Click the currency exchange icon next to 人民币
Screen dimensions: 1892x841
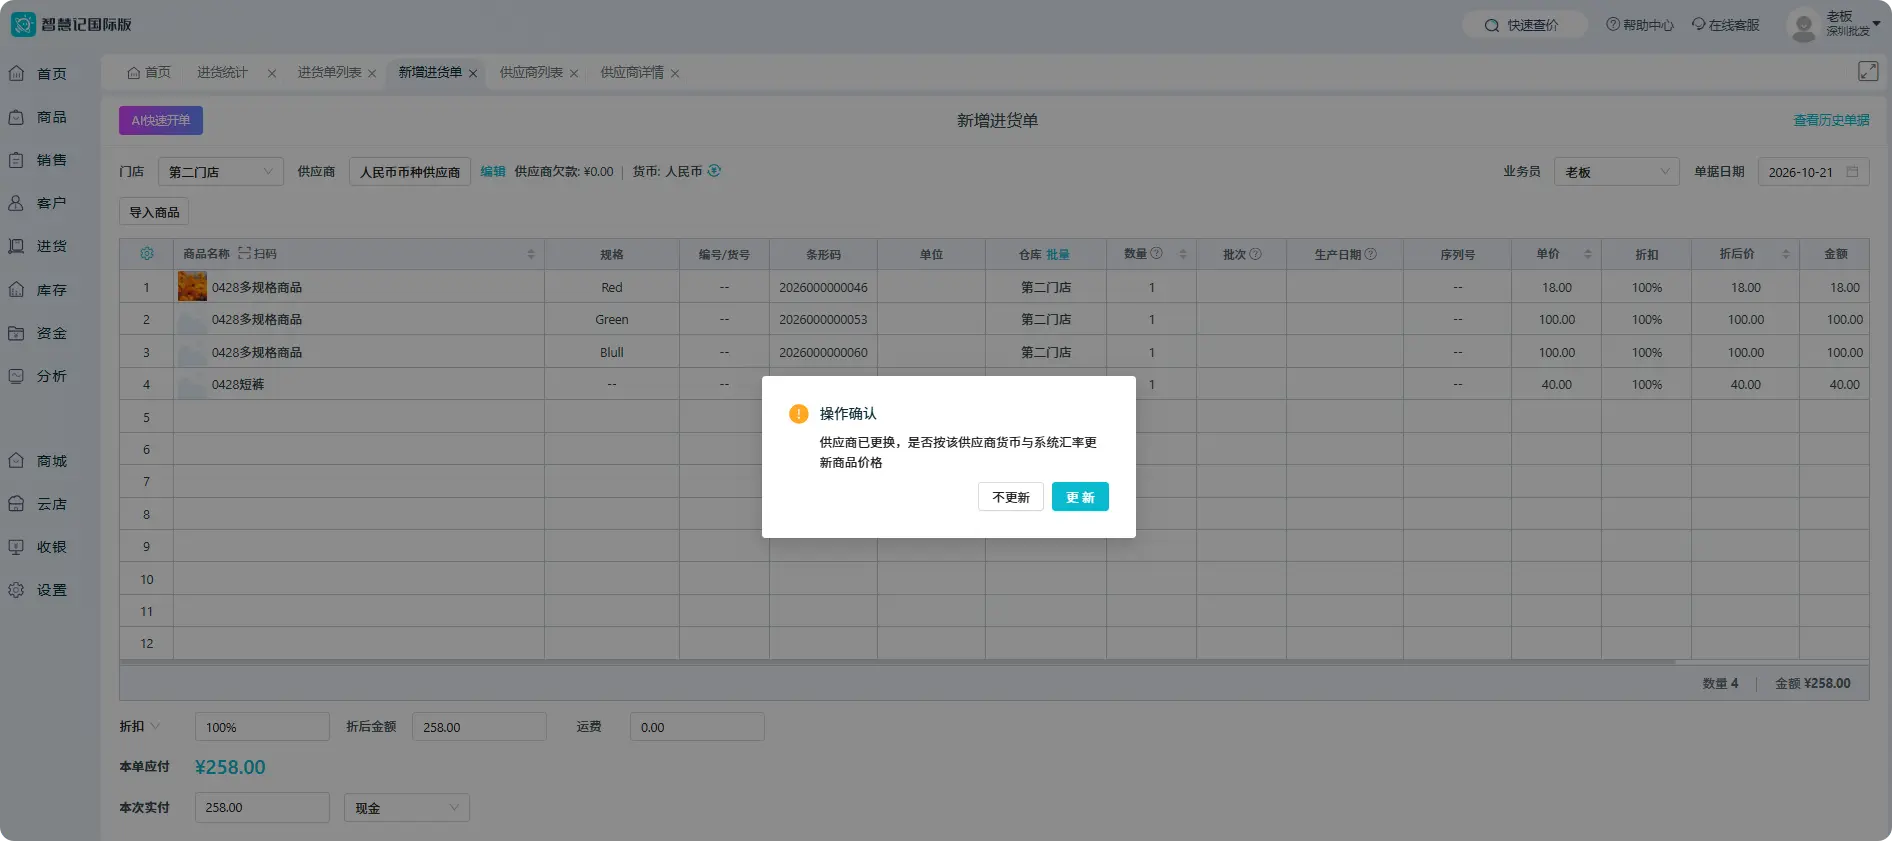[714, 171]
